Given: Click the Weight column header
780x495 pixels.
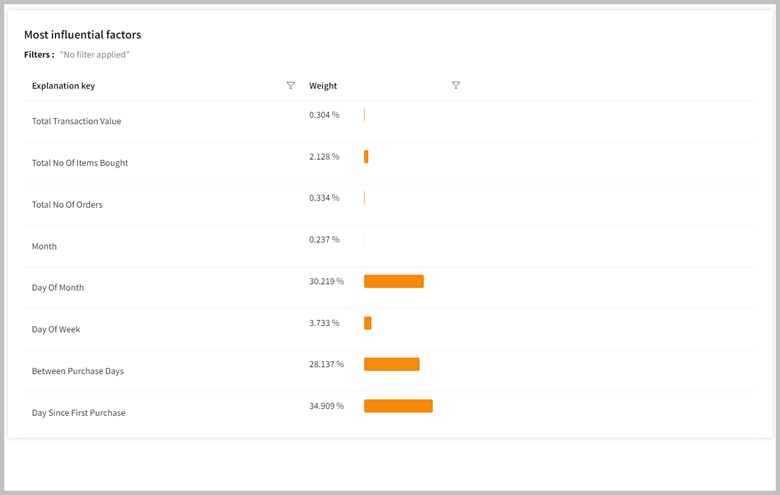Looking at the screenshot, I should click(323, 86).
